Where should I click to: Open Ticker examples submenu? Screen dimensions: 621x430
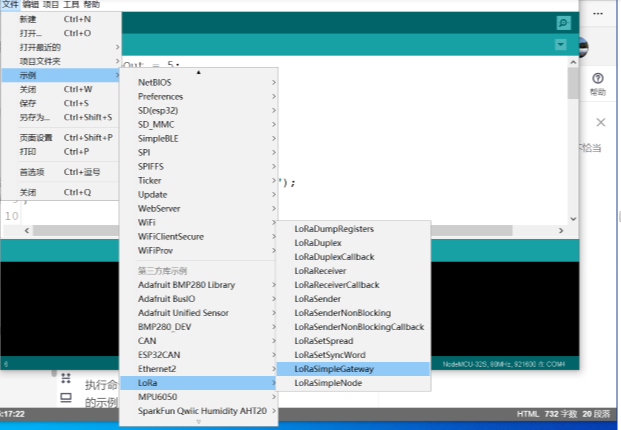[199, 181]
